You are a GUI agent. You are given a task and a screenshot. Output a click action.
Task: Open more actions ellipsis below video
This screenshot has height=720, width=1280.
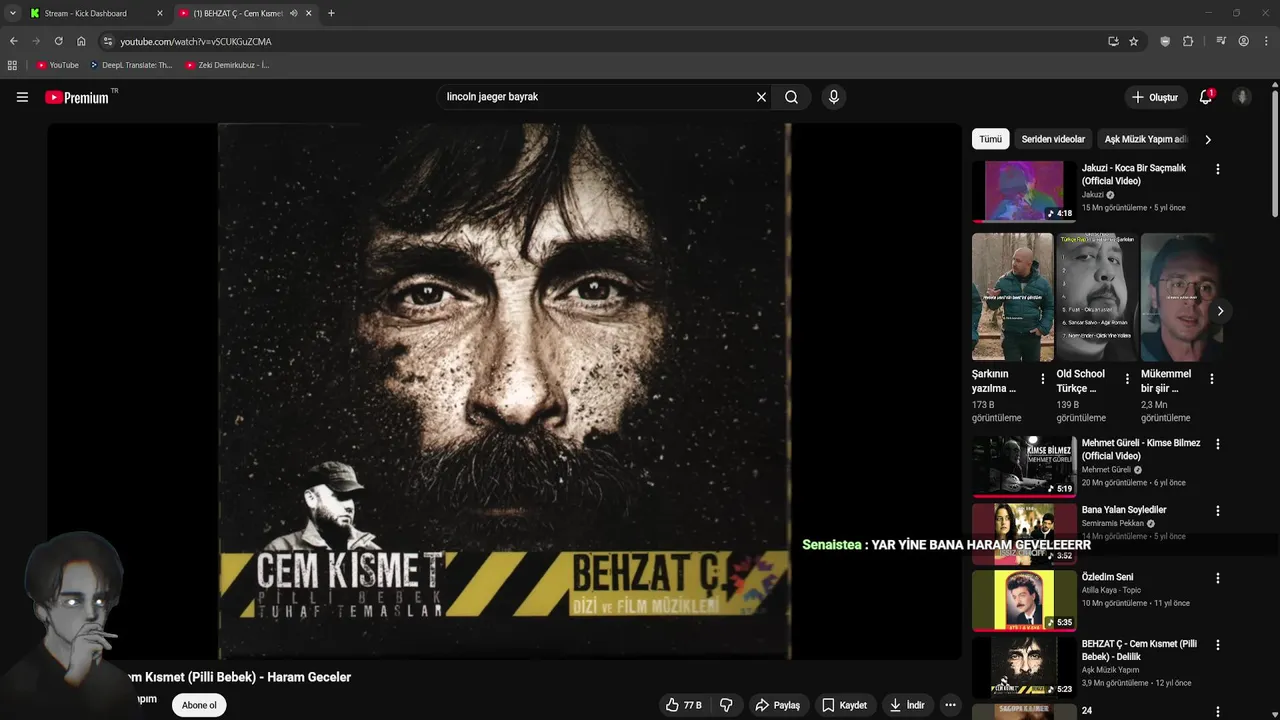point(950,705)
